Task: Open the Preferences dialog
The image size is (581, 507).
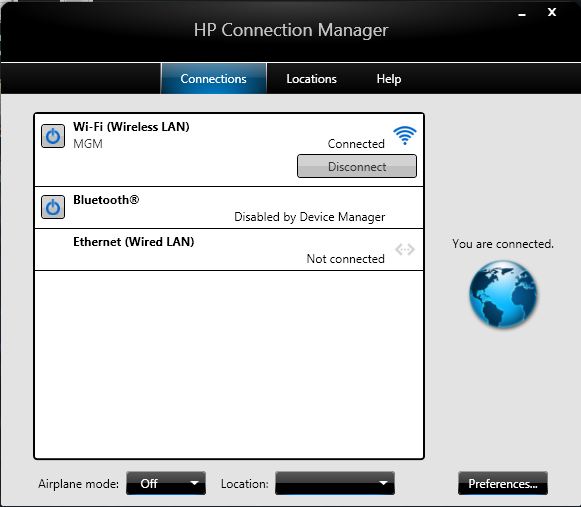Action: (503, 483)
